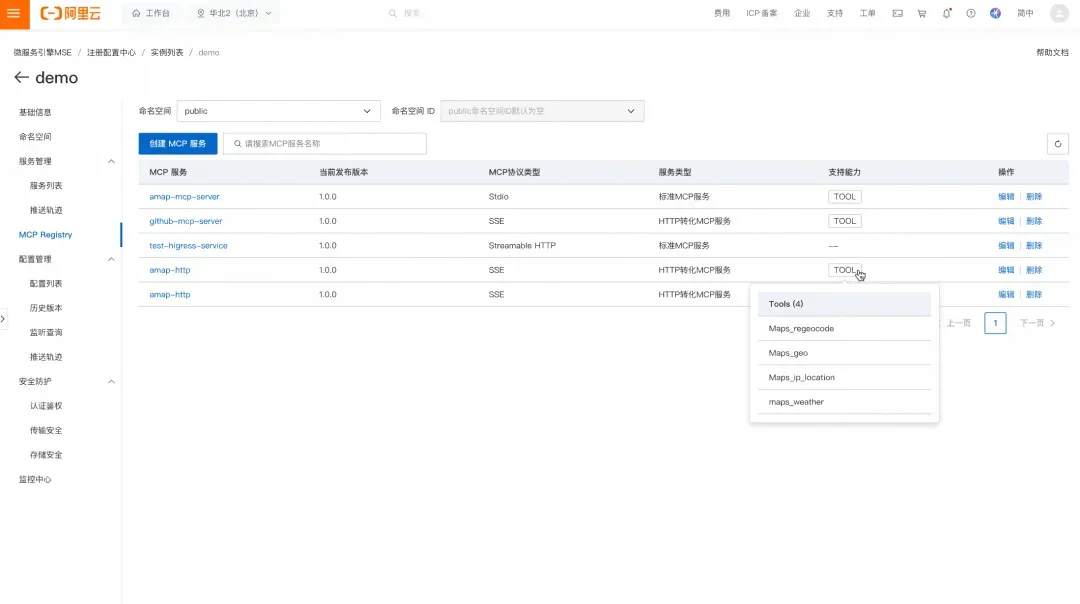
Task: Open the 支持 menu
Action: [x=835, y=13]
